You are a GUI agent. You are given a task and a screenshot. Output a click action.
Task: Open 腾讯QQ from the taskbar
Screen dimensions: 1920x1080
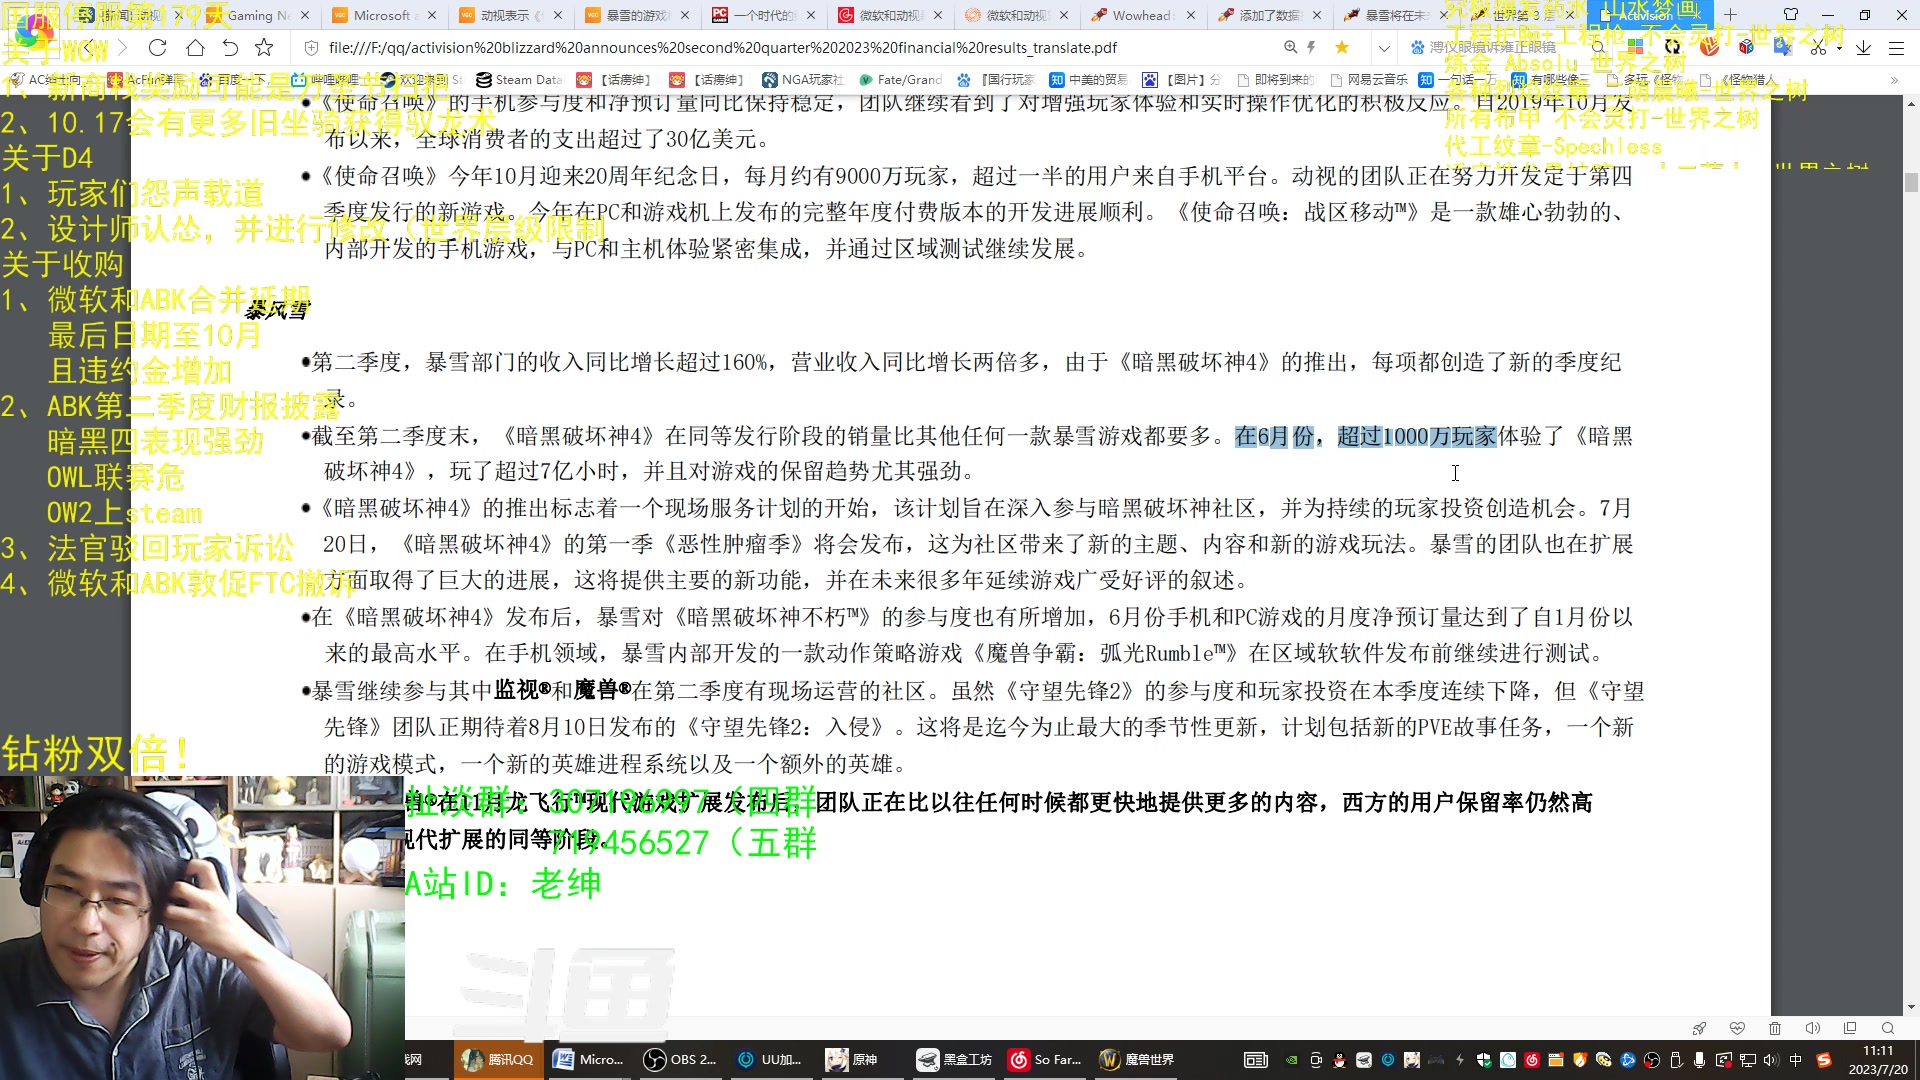[x=498, y=1059]
